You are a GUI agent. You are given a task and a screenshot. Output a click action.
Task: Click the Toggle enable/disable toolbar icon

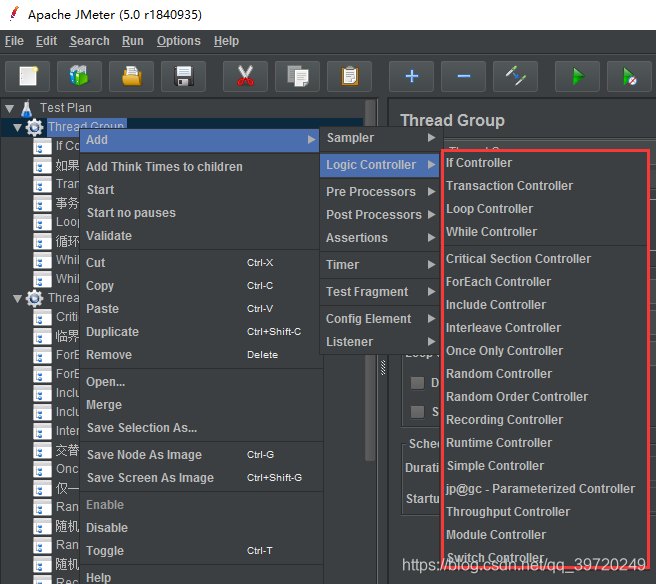(515, 76)
